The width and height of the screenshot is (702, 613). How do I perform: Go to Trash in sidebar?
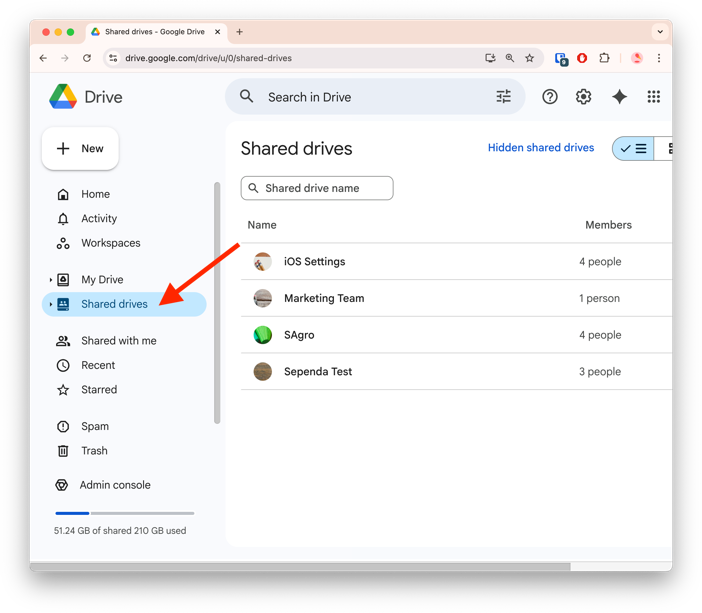[x=94, y=451]
